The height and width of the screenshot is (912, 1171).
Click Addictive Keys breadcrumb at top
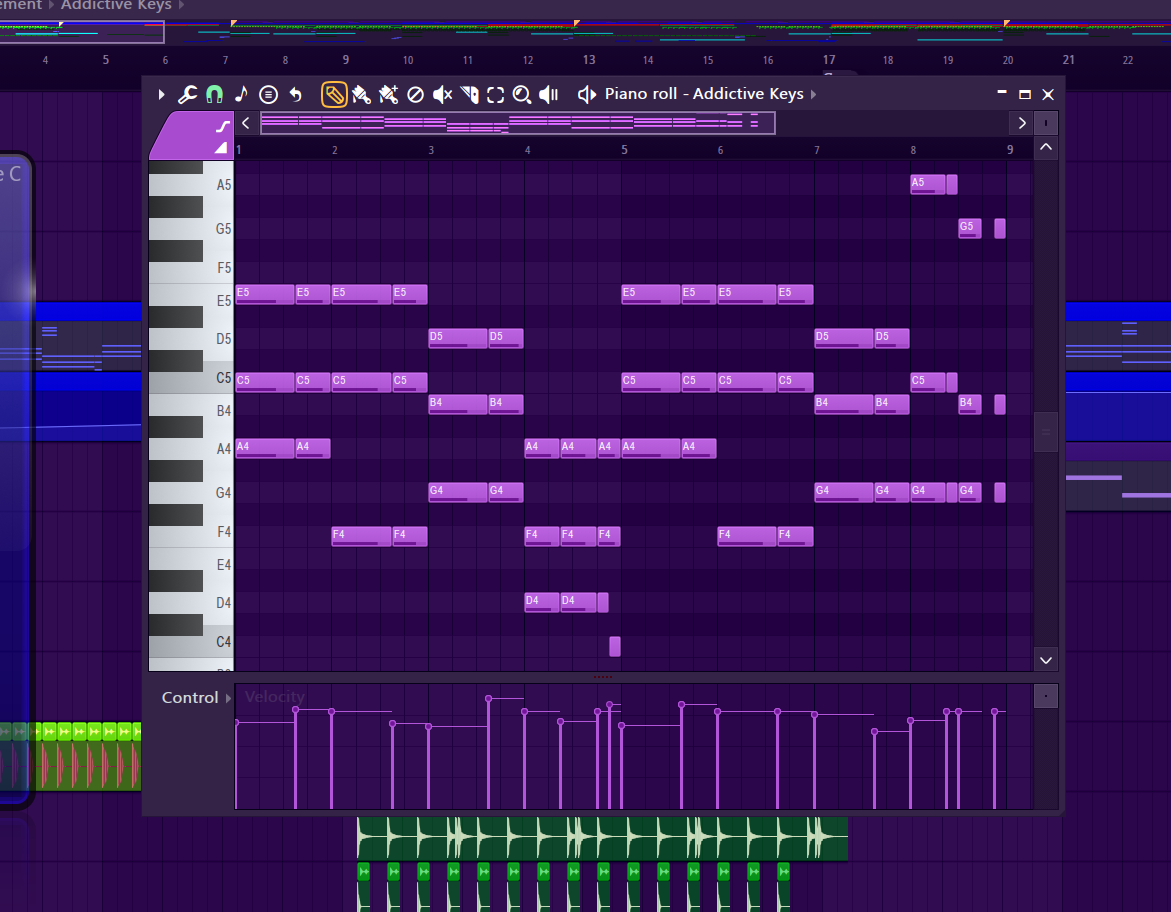click(116, 5)
